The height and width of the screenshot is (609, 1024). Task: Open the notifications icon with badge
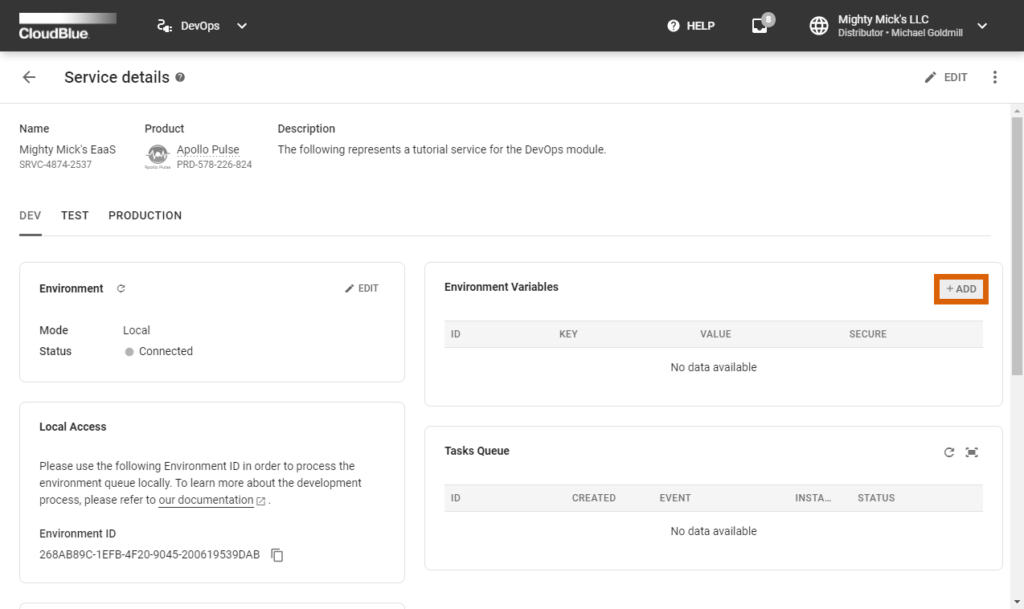(x=761, y=24)
